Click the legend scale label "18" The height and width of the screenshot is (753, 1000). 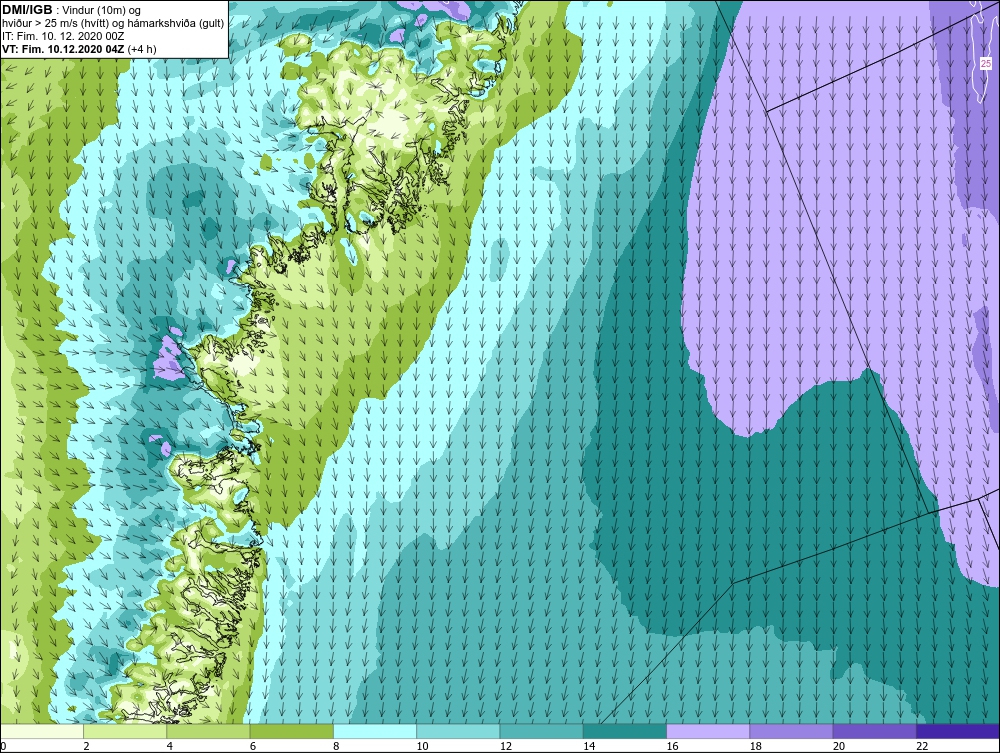pyautogui.click(x=756, y=747)
